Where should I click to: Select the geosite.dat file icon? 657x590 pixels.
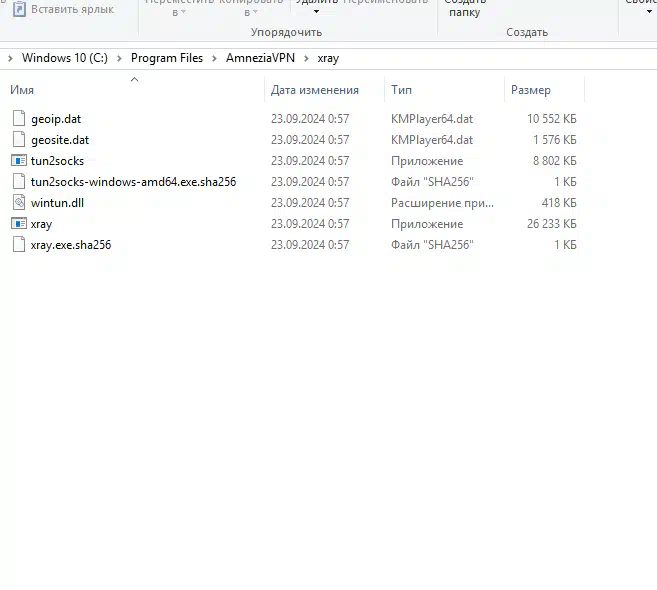tap(19, 140)
